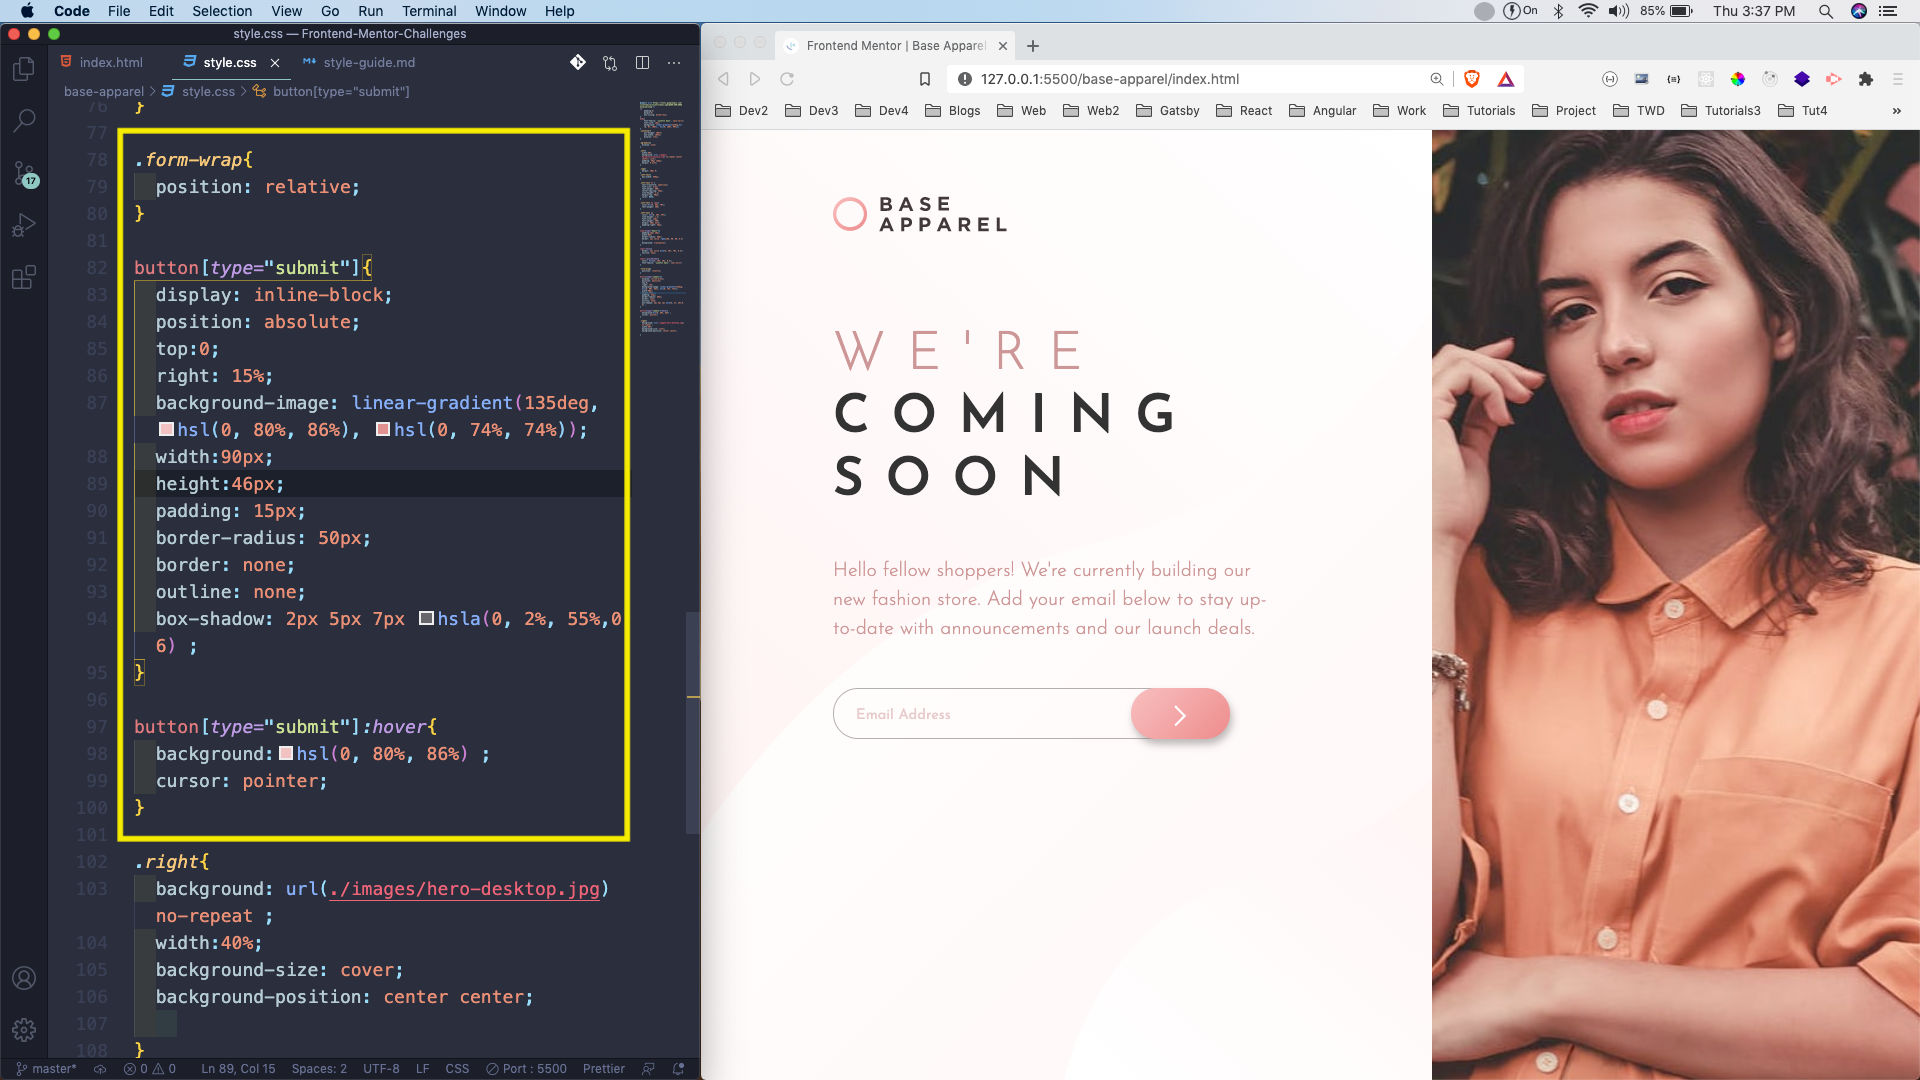
Task: Open color picker for hsla box-shadow swatch
Action: (426, 618)
